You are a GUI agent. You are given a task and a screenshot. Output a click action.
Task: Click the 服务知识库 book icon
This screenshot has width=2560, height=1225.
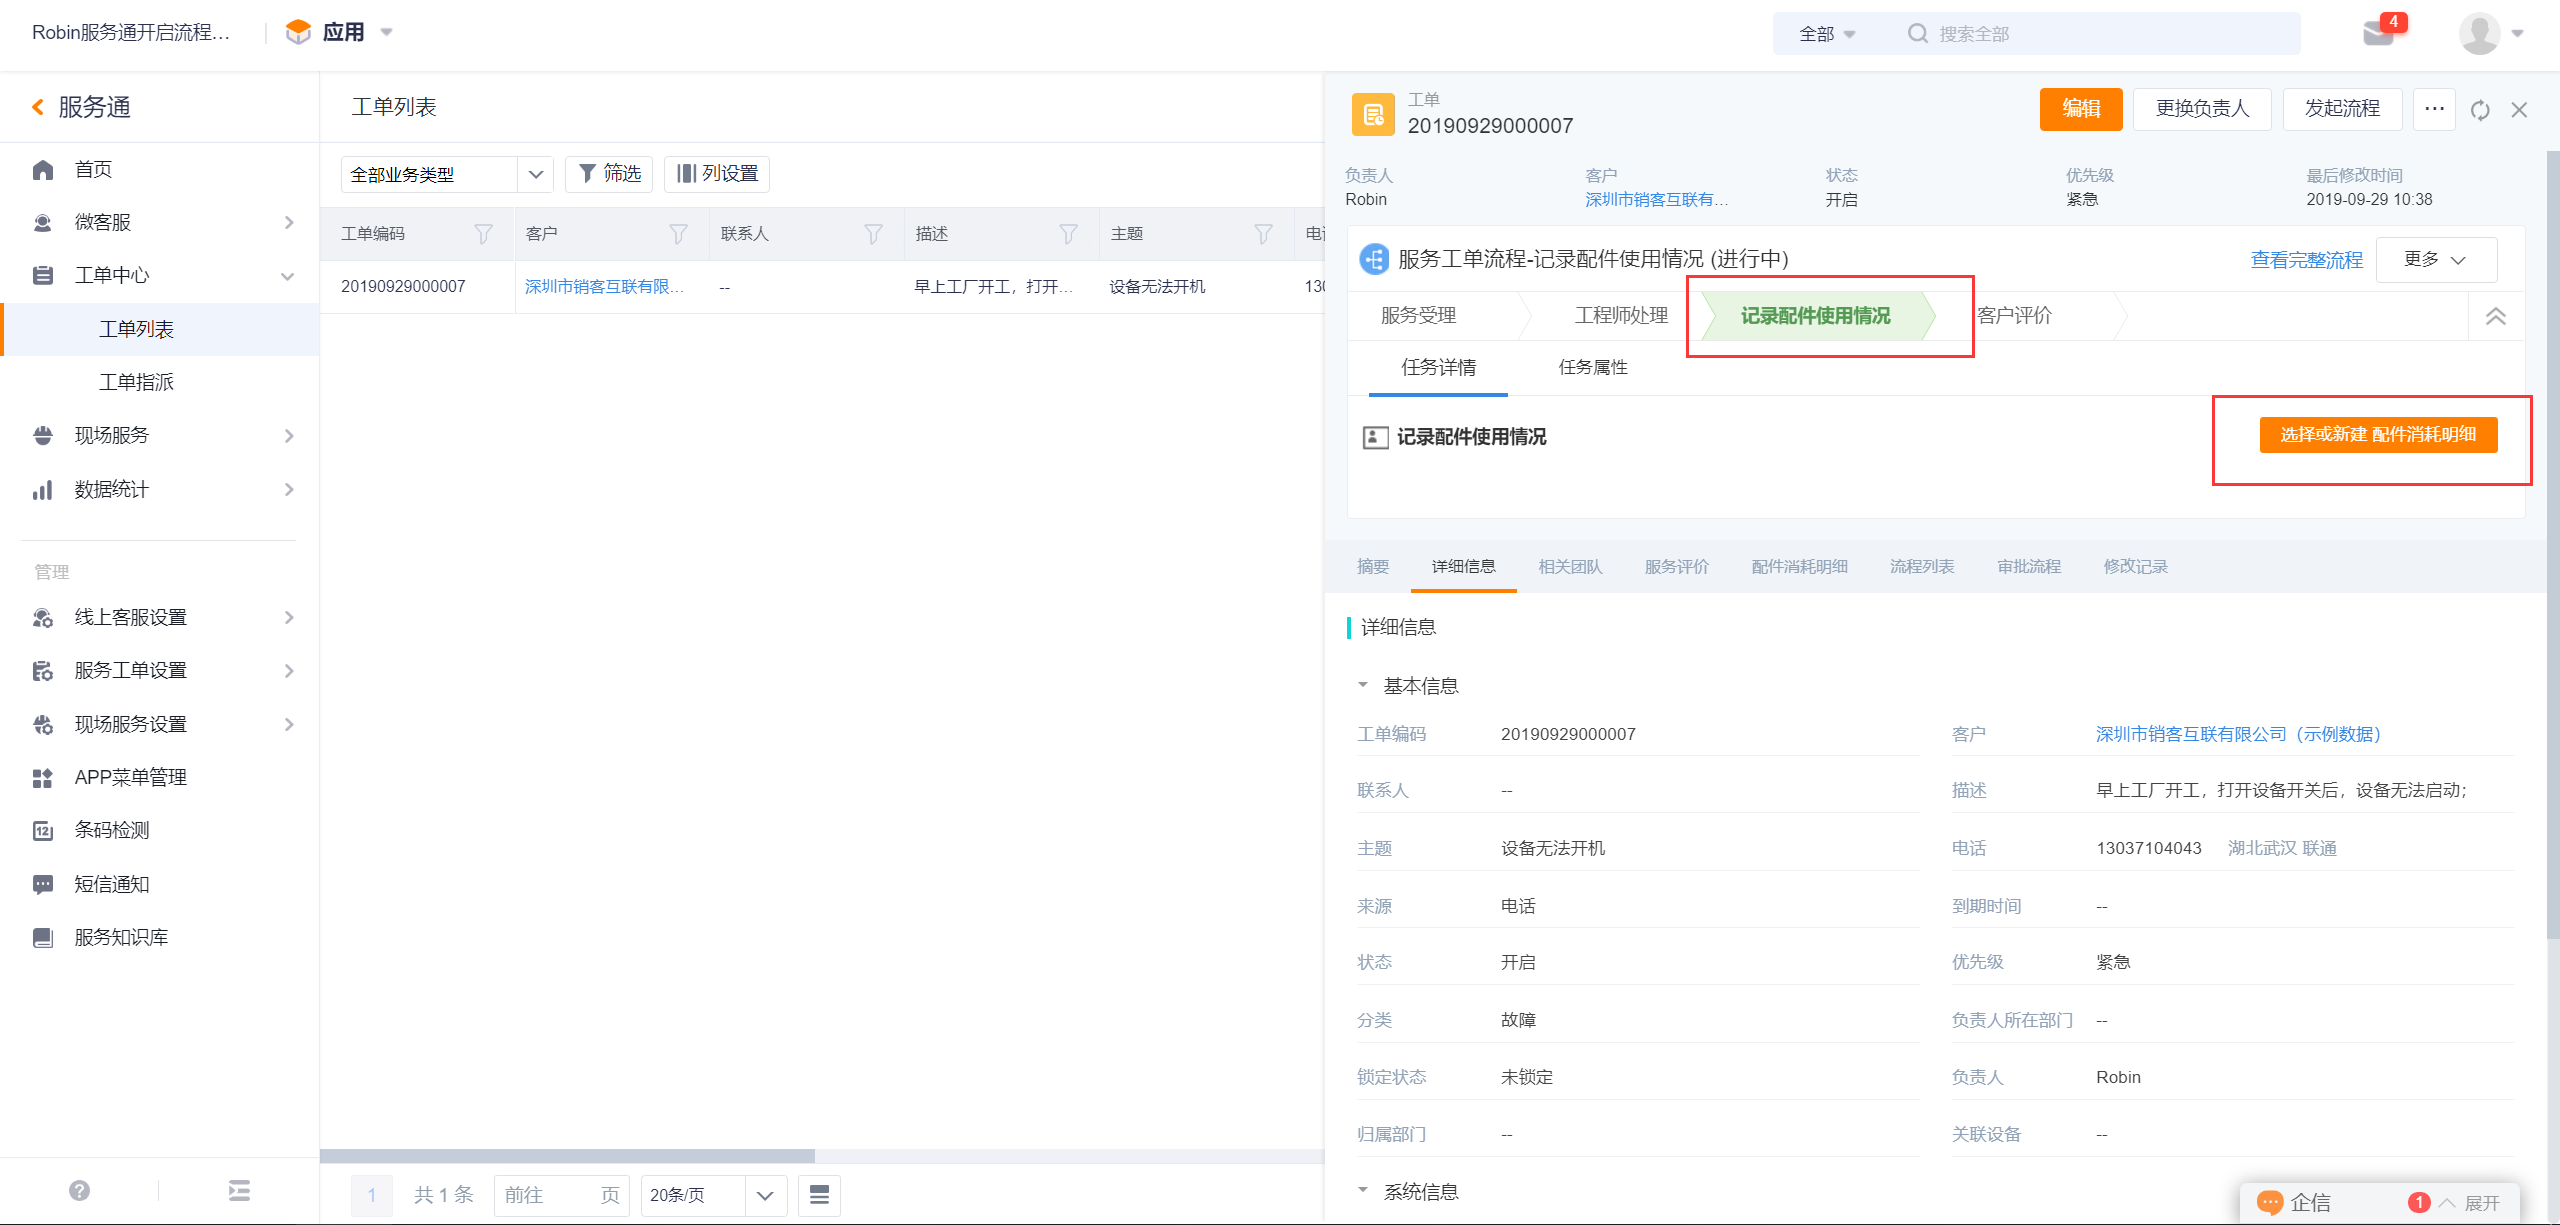click(43, 938)
